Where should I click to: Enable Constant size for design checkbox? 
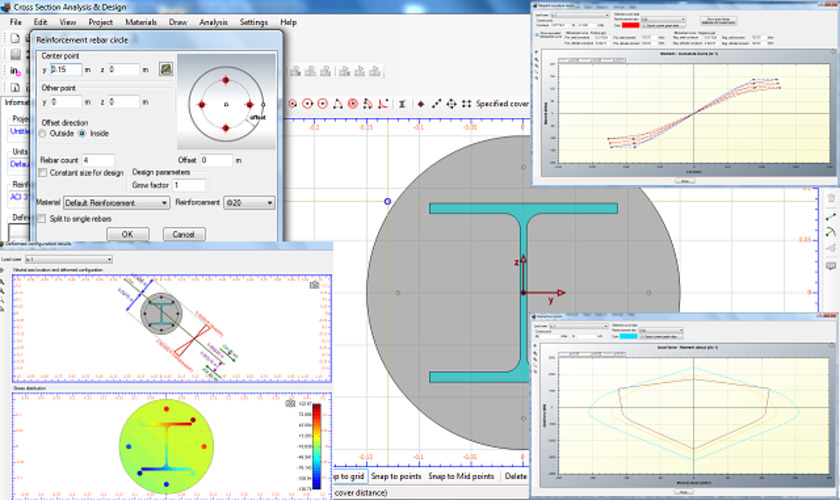(43, 173)
